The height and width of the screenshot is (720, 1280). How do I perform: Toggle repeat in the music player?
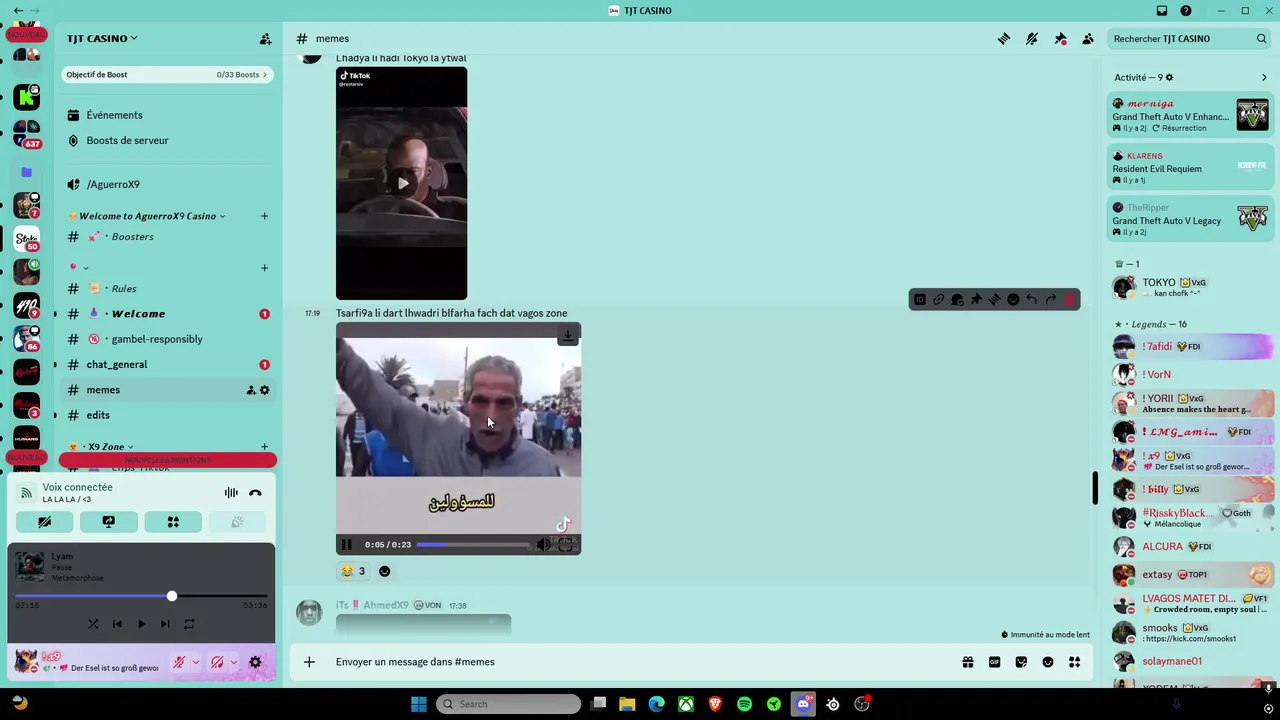(189, 624)
